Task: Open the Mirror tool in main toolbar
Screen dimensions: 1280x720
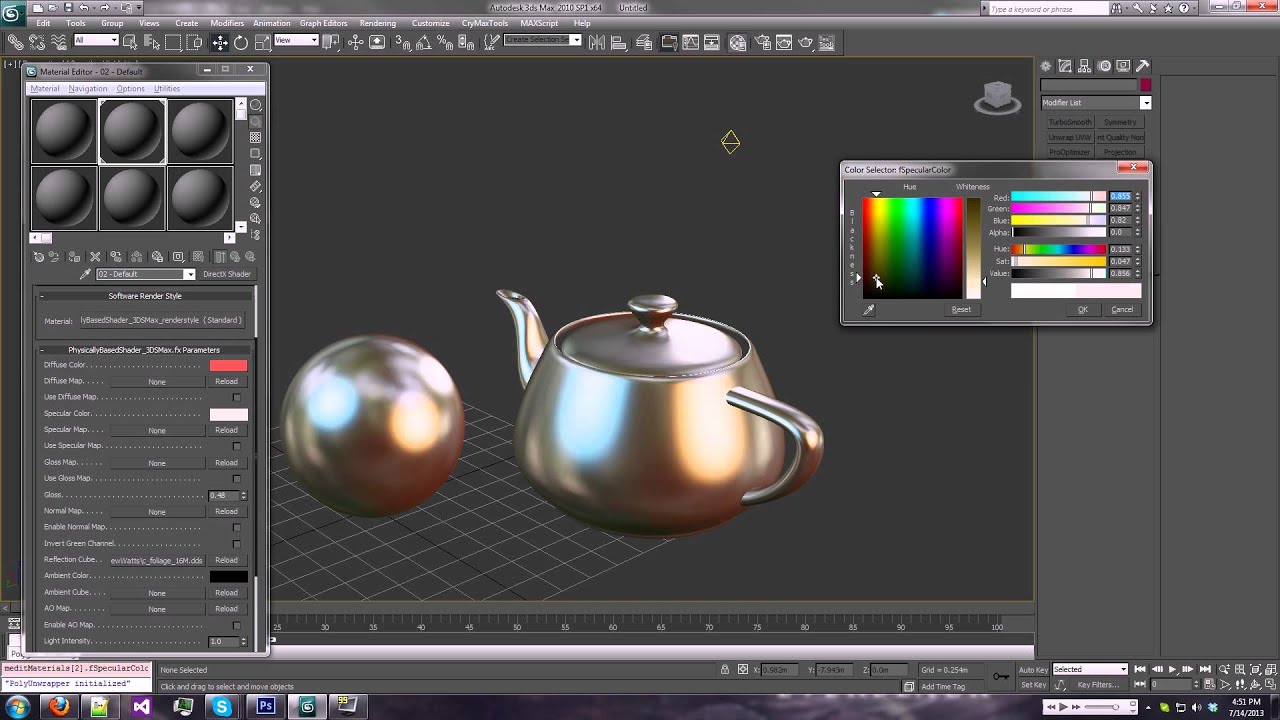Action: pyautogui.click(x=597, y=42)
